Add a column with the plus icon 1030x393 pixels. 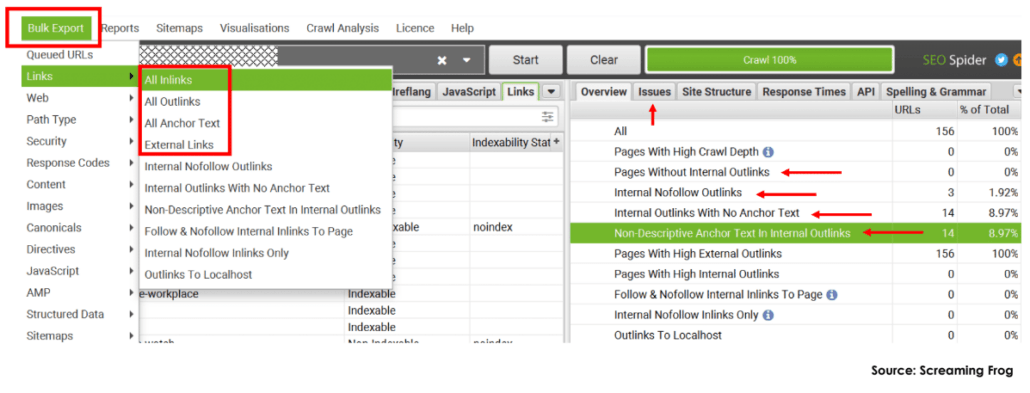coord(556,142)
